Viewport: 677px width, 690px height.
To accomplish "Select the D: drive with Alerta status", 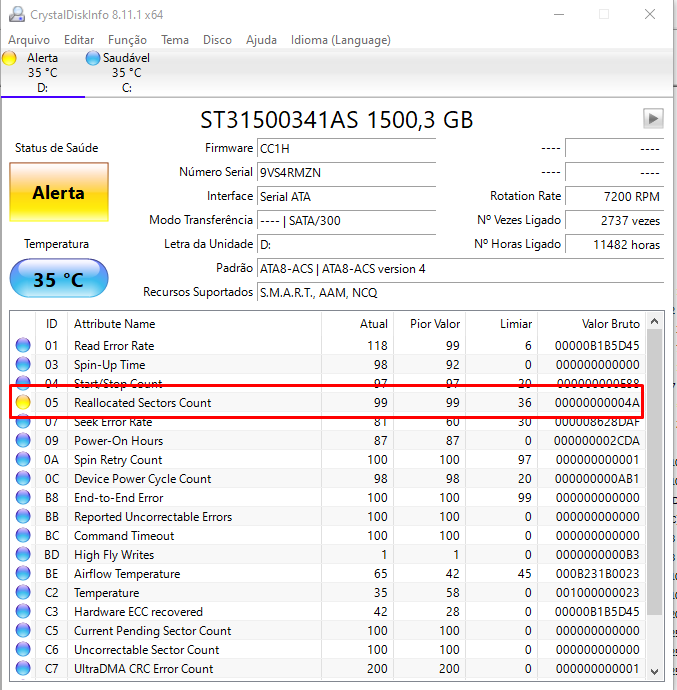I will click(42, 73).
